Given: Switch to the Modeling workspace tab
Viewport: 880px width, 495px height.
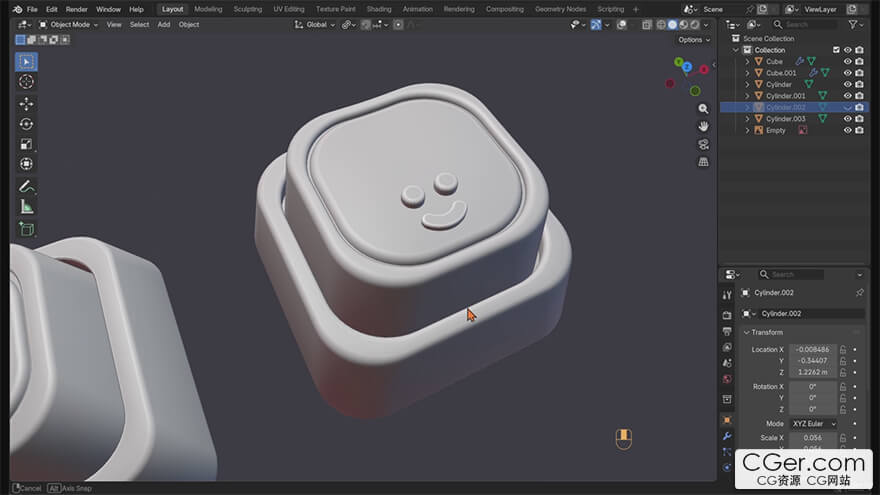Looking at the screenshot, I should pos(208,9).
